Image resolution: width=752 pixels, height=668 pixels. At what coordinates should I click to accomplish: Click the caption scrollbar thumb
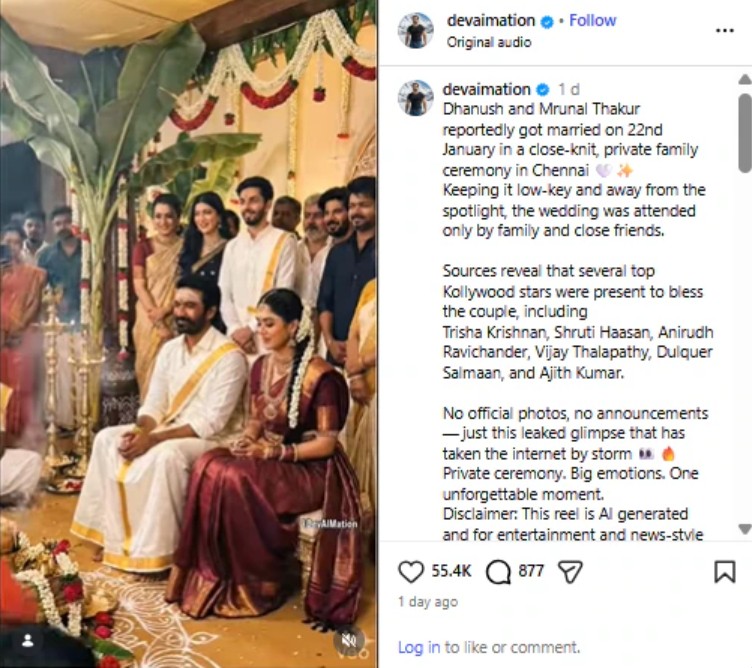(744, 132)
